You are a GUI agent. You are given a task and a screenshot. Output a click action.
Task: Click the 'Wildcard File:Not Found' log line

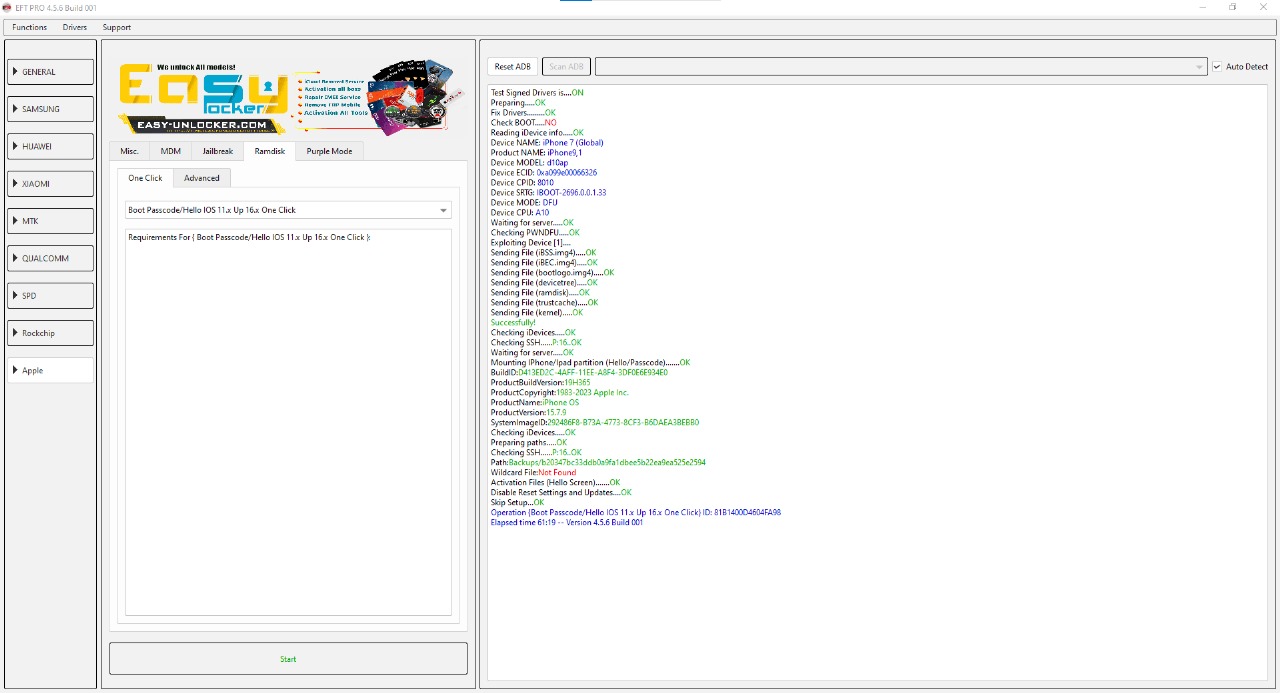pos(533,473)
